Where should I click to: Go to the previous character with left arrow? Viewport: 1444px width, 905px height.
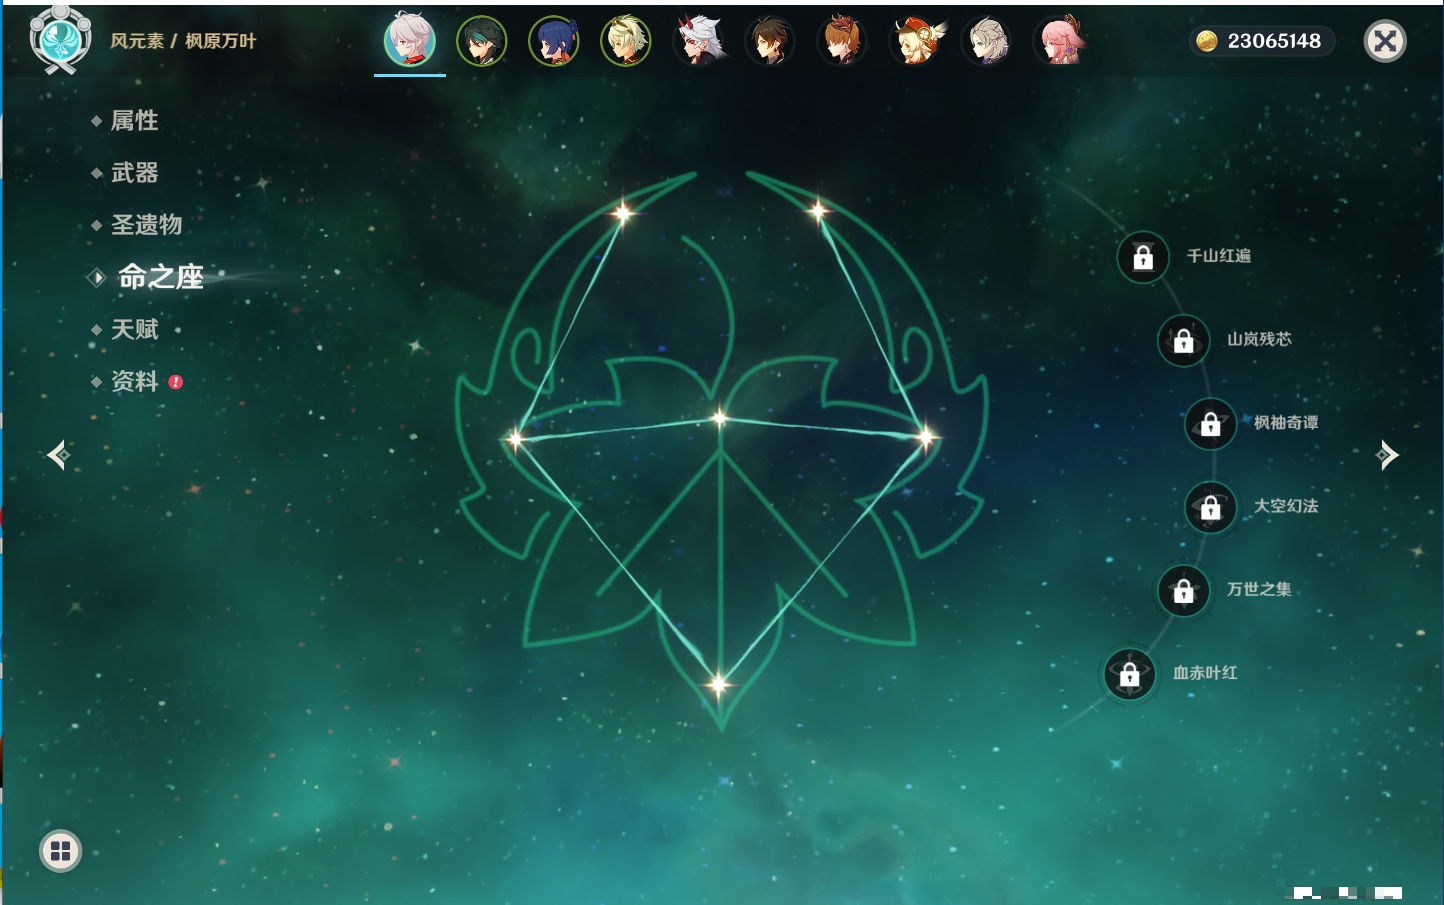58,455
